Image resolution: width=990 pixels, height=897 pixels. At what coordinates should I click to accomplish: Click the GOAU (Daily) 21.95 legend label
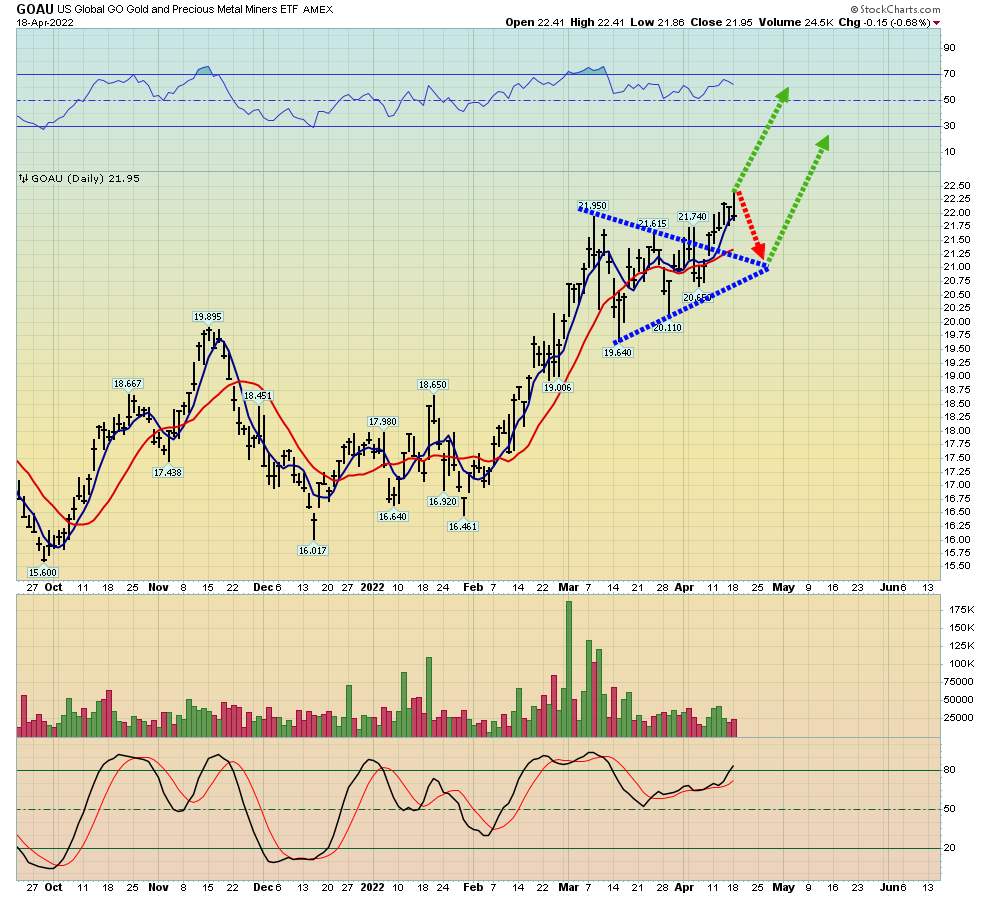click(85, 179)
